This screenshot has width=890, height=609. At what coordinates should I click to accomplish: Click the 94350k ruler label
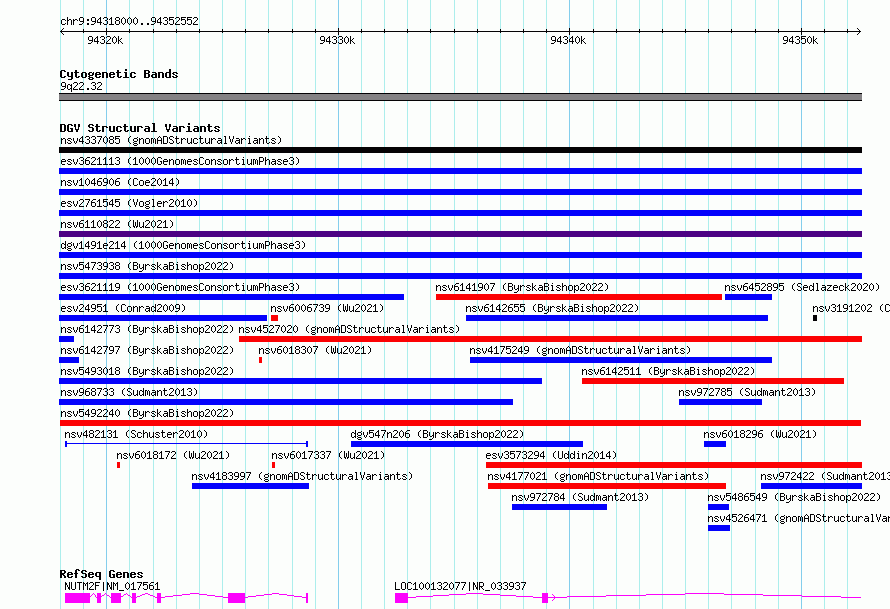[800, 40]
